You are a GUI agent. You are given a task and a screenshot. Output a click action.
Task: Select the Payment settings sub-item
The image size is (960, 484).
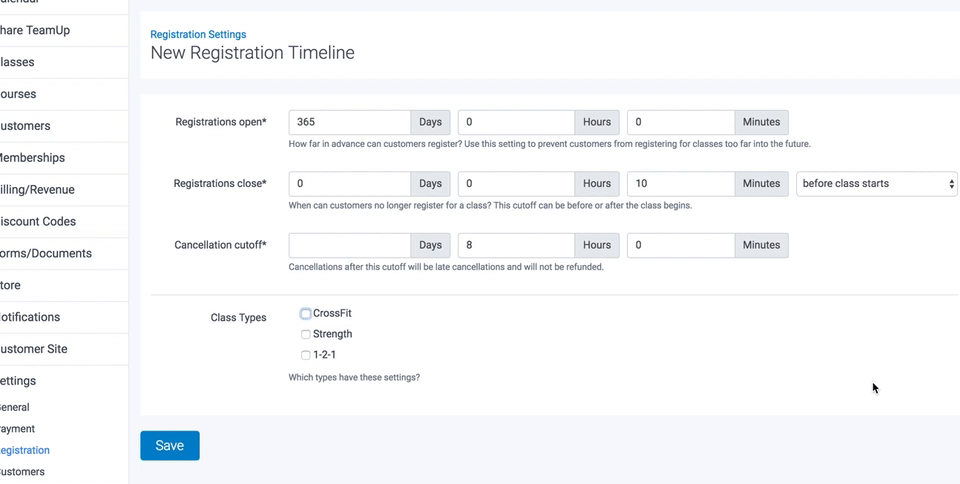click(18, 430)
